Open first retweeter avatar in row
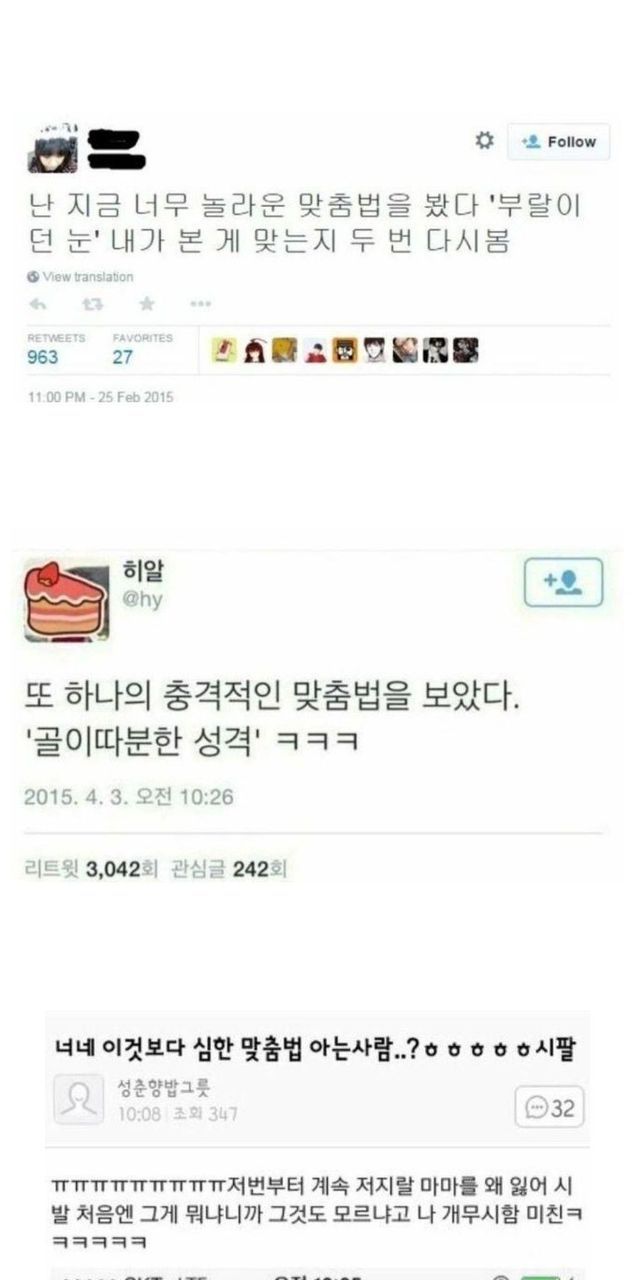 [226, 349]
